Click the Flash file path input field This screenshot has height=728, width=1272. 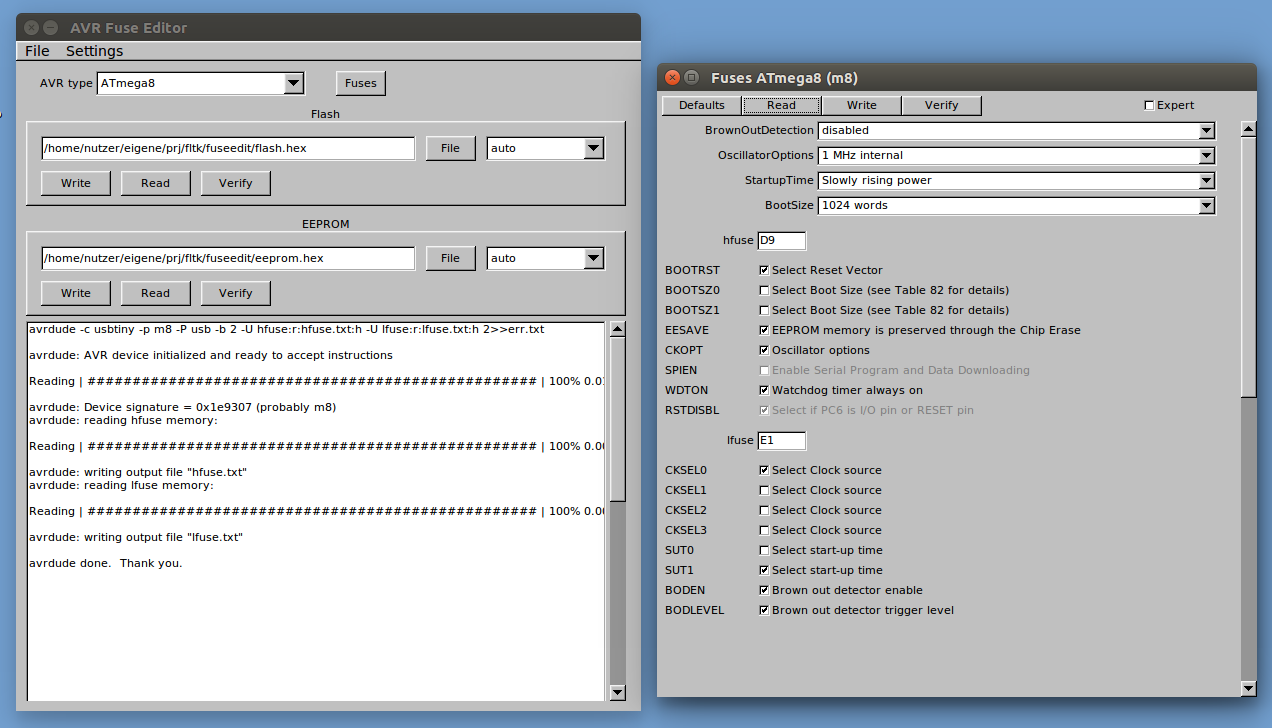[228, 148]
